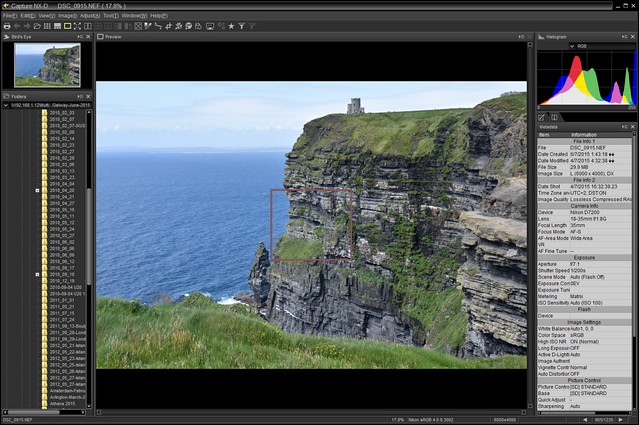Screen dimensions: 639x425
Task: Collapse the Exposure metadata section
Action: (584, 258)
